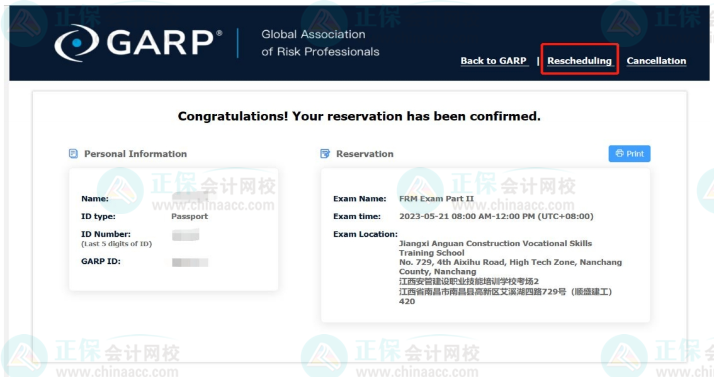
Task: Click the Chinese exam location address line
Action: point(505,291)
